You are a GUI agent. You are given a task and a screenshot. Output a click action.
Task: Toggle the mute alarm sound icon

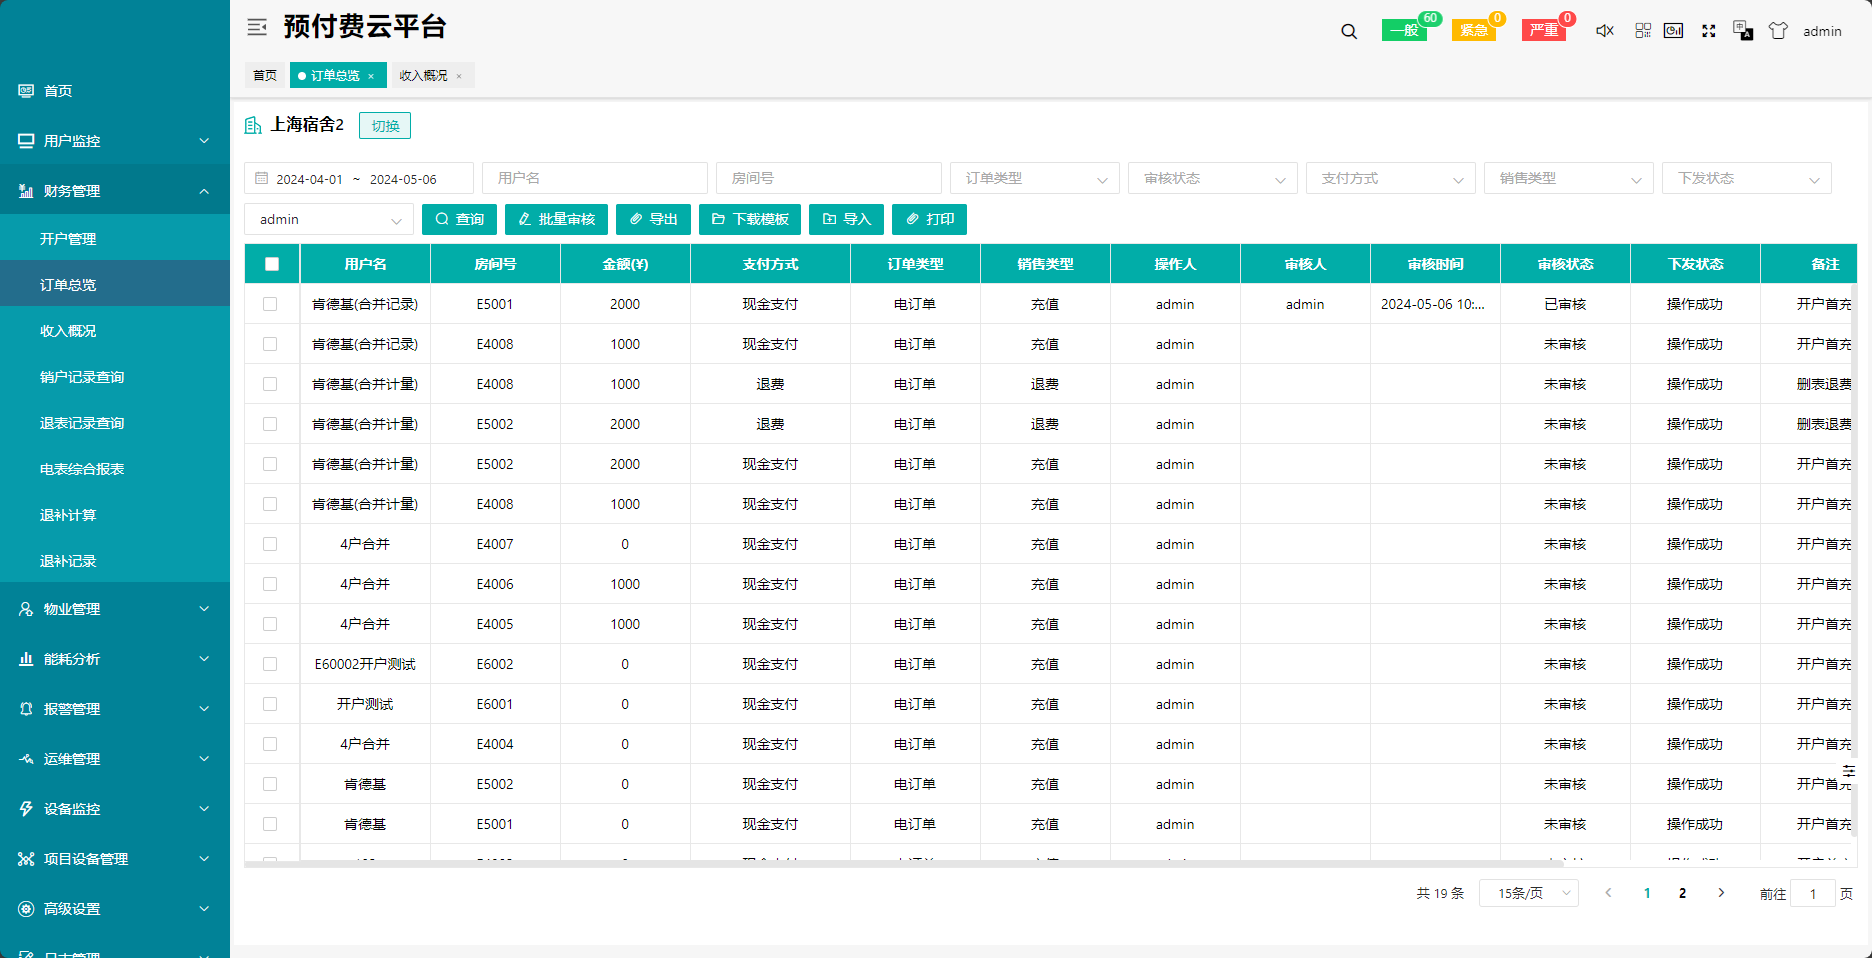(x=1605, y=31)
